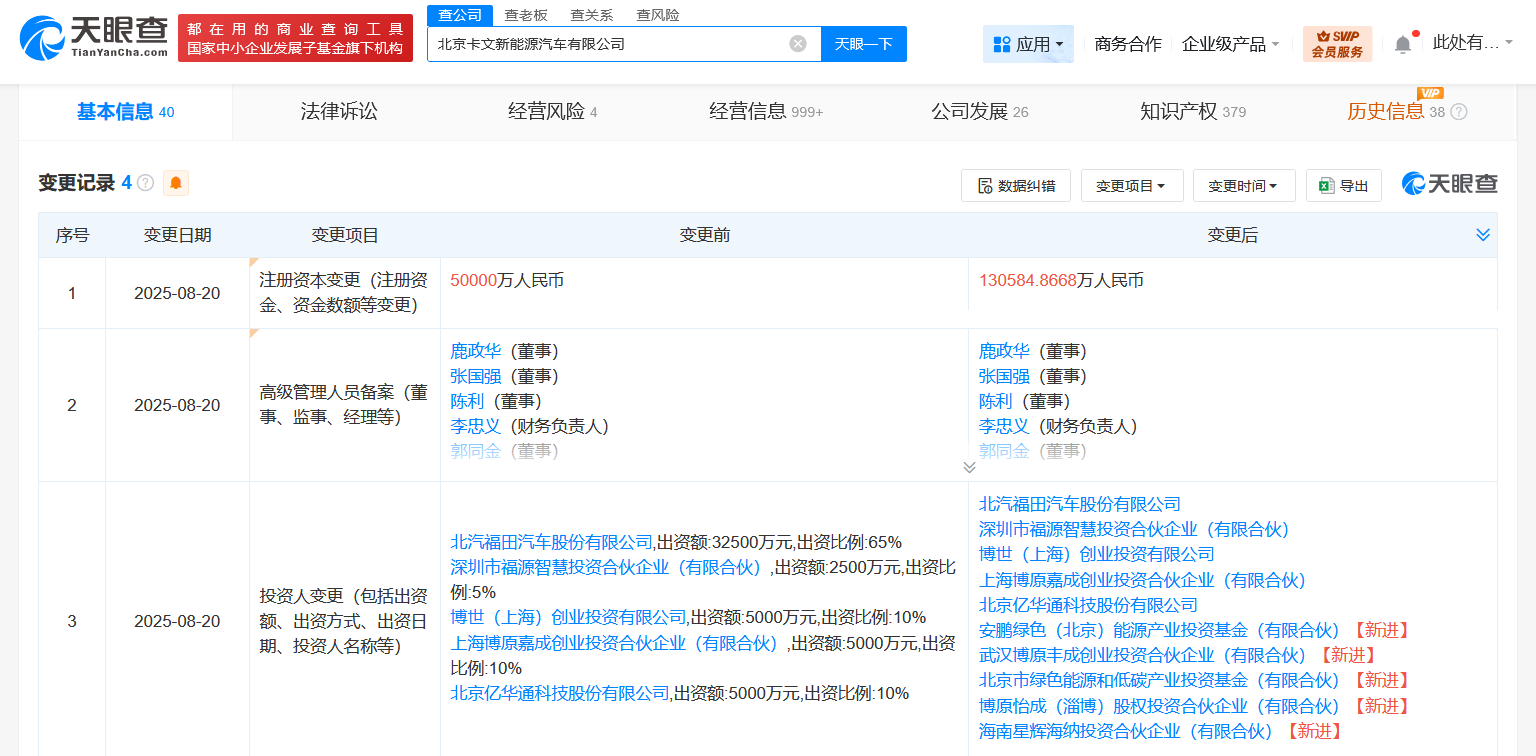Select the 法律诉讼 tab
This screenshot has height=756, width=1536.
[x=339, y=112]
